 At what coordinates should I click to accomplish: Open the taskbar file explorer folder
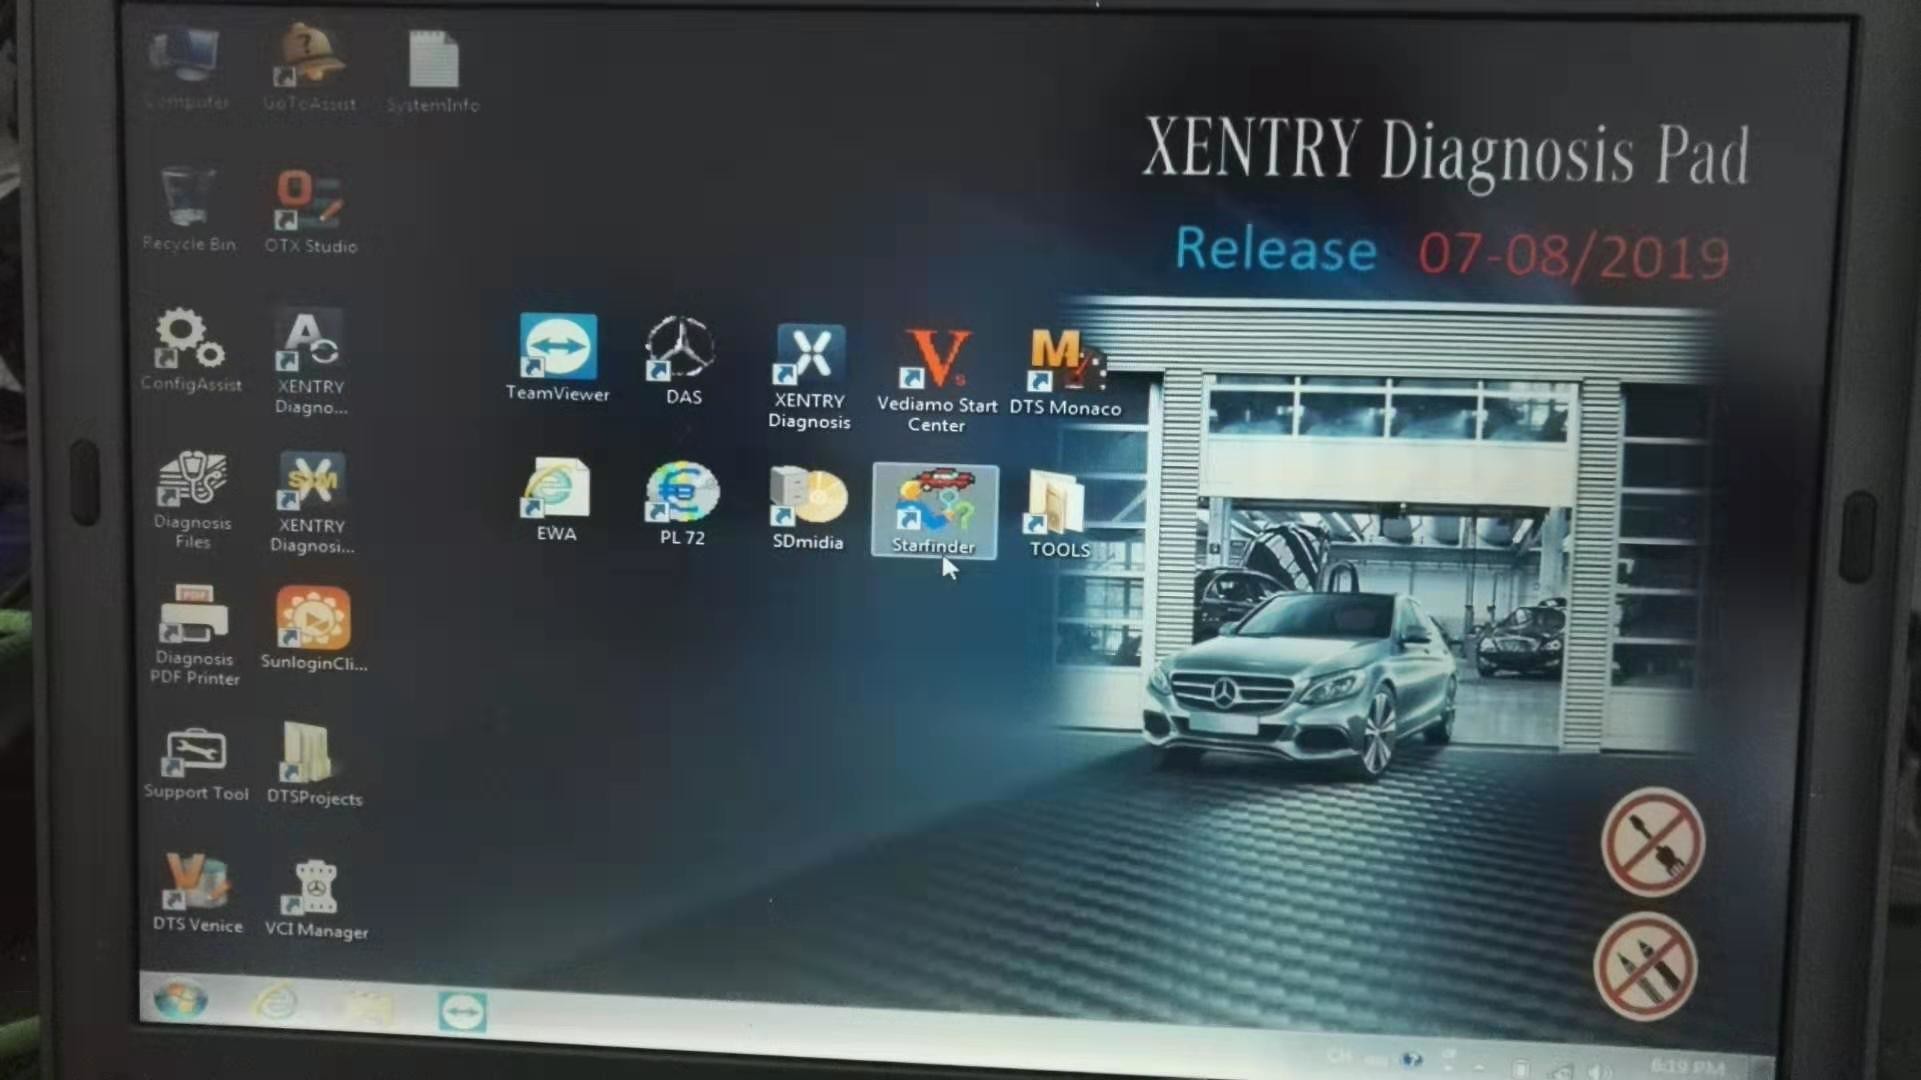pyautogui.click(x=366, y=1007)
